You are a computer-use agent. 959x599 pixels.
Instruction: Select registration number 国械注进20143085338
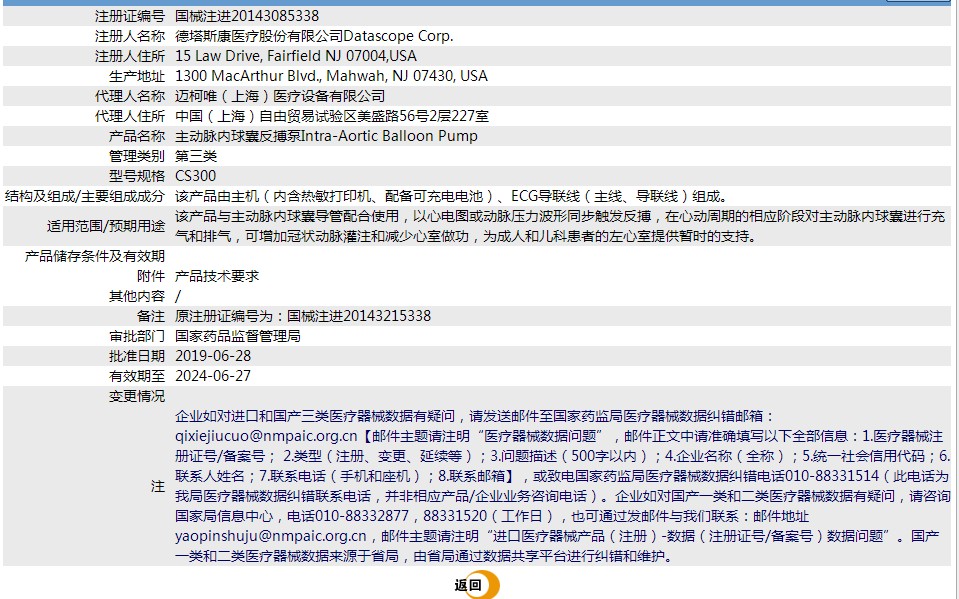[x=247, y=16]
